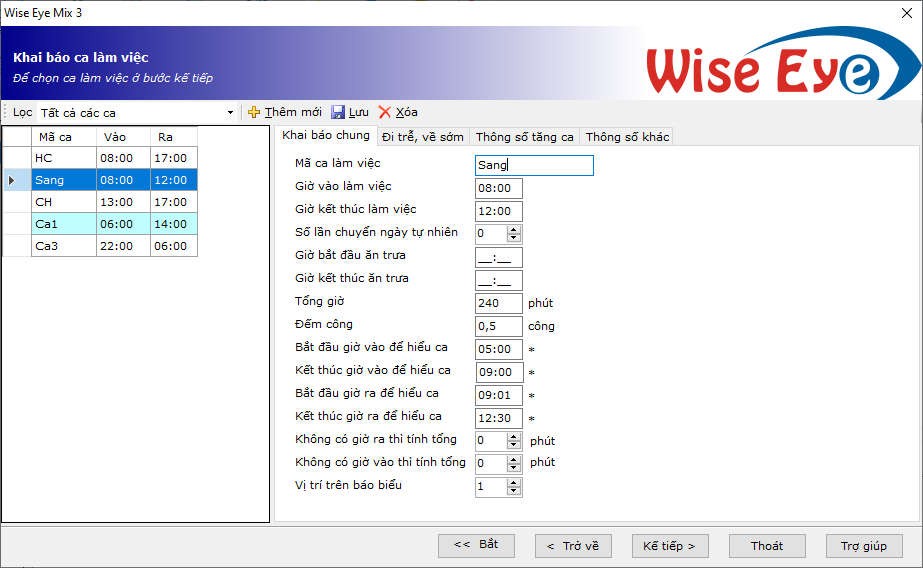Click the Thêm mới add icon
Image resolution: width=923 pixels, height=568 pixels.
pyautogui.click(x=254, y=112)
